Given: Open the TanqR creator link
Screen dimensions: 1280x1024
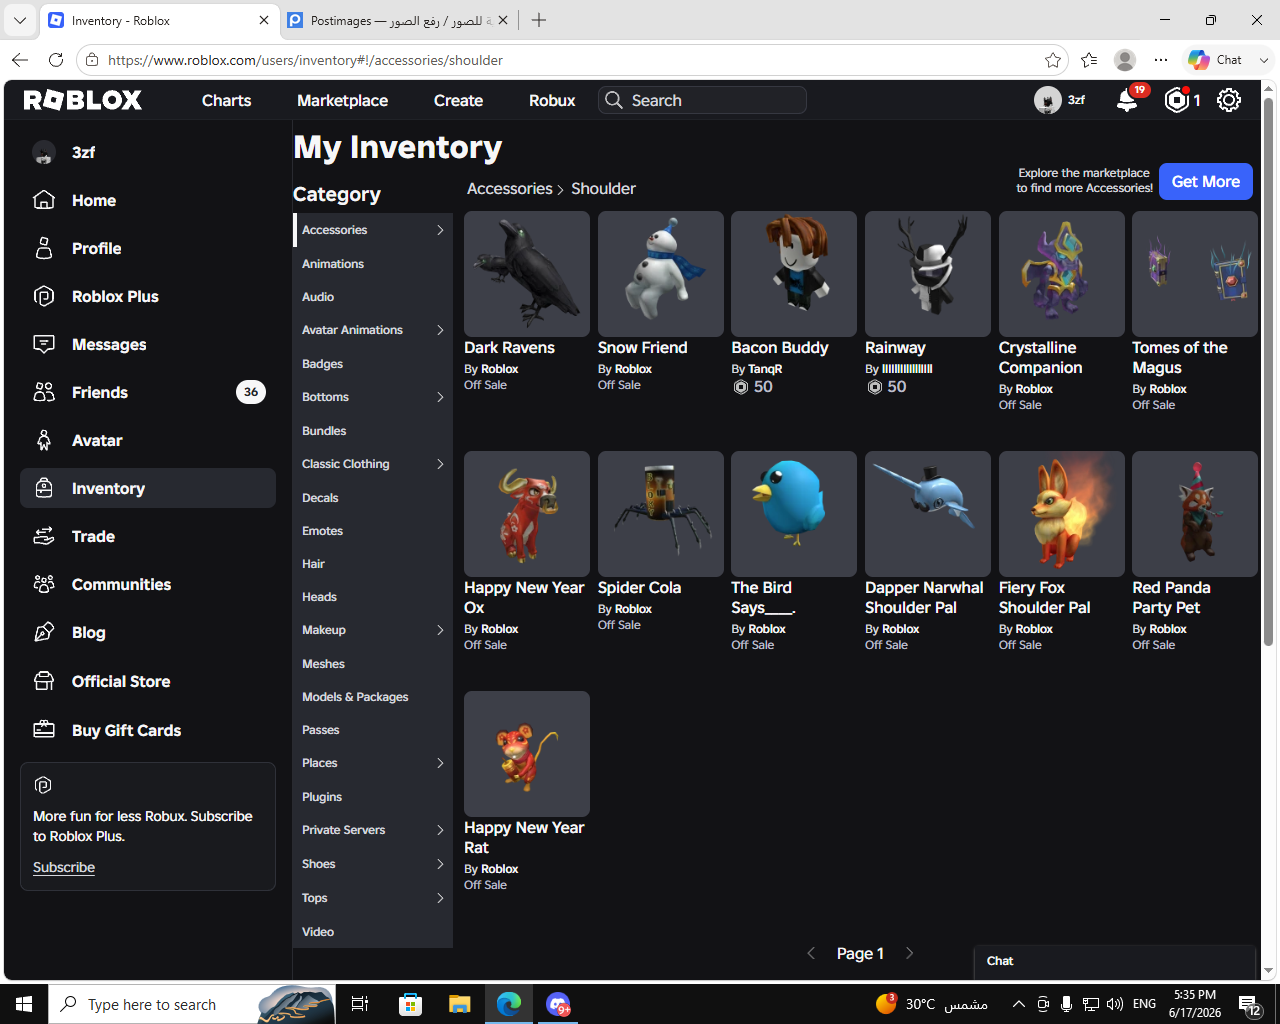Looking at the screenshot, I should [765, 369].
